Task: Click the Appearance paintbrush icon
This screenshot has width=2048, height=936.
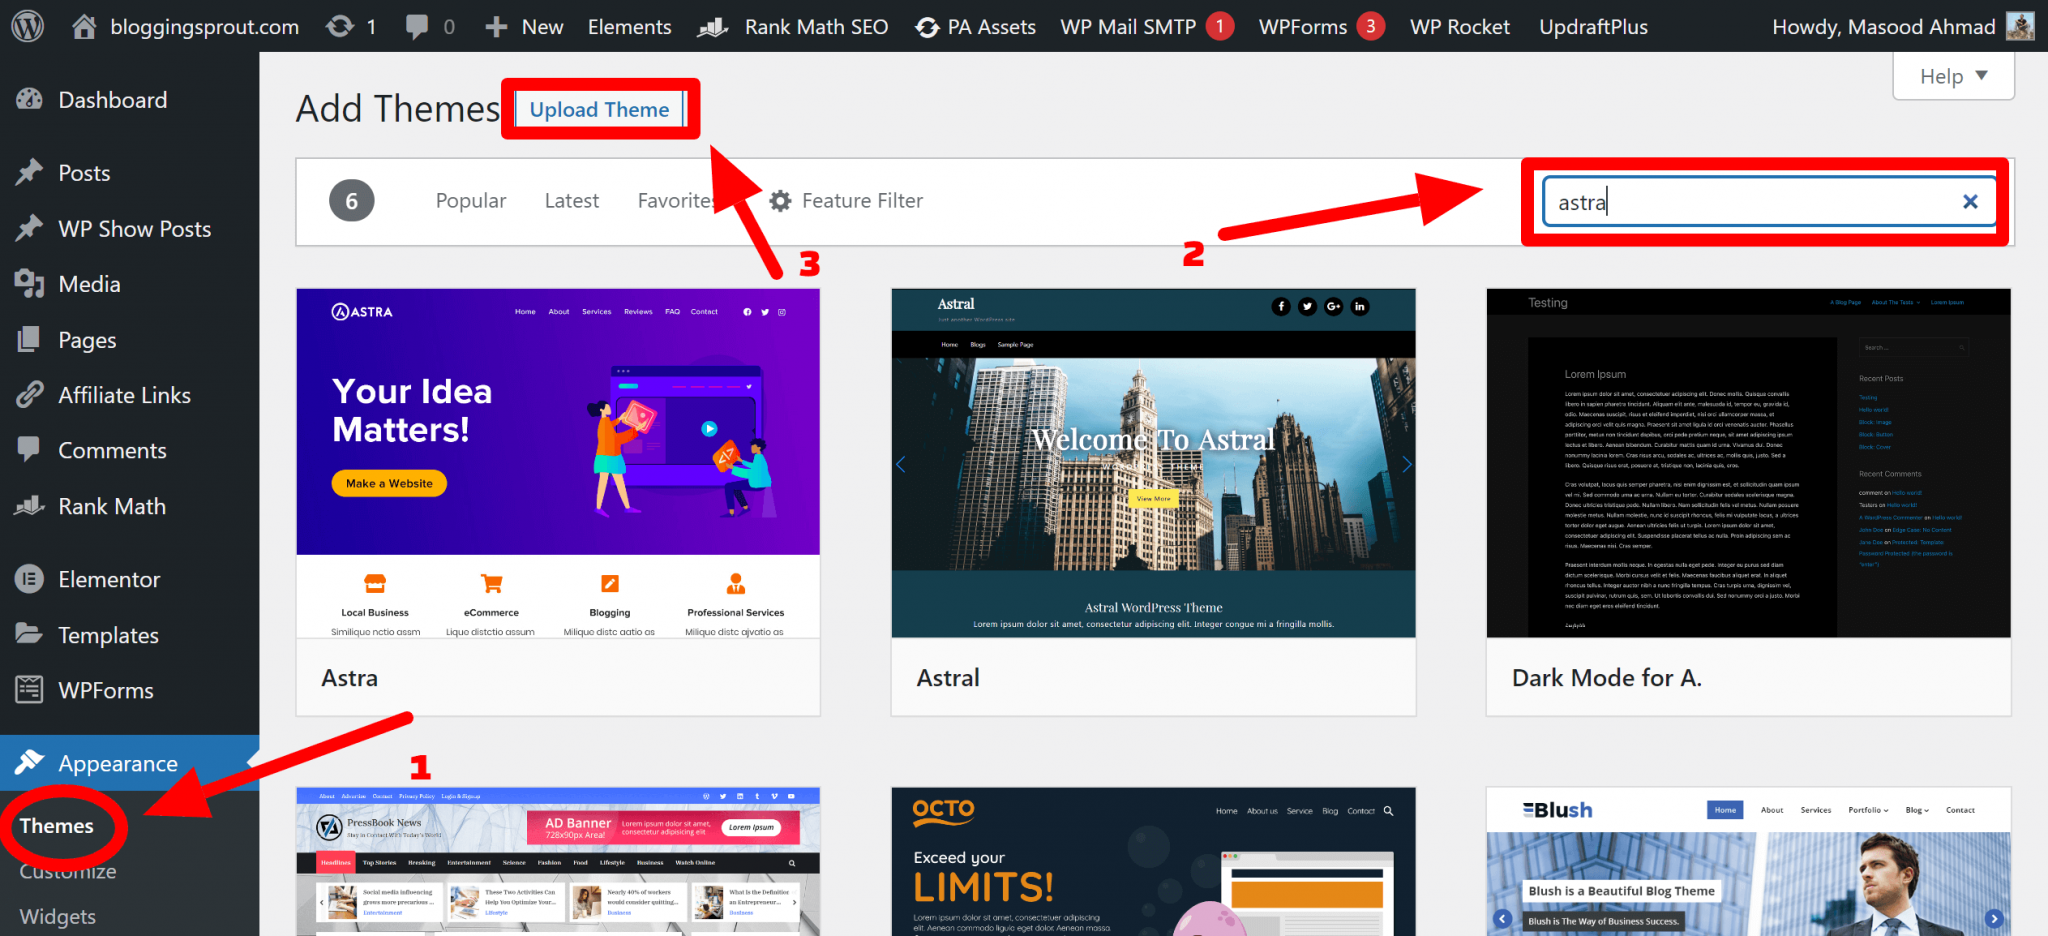Action: tap(29, 763)
